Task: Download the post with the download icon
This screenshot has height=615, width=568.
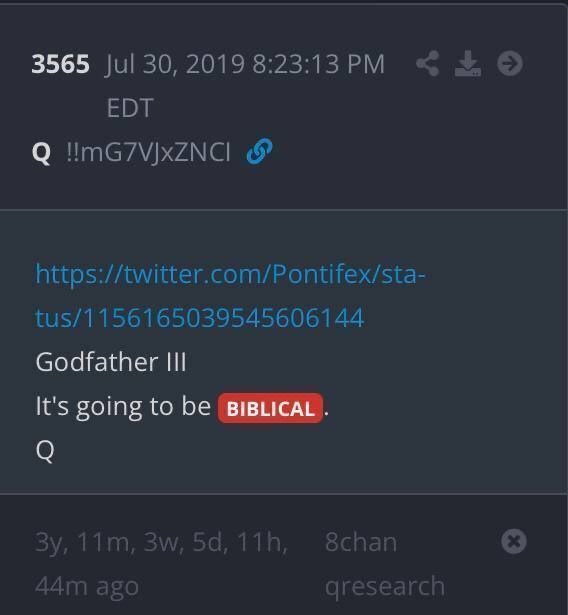Action: click(468, 64)
